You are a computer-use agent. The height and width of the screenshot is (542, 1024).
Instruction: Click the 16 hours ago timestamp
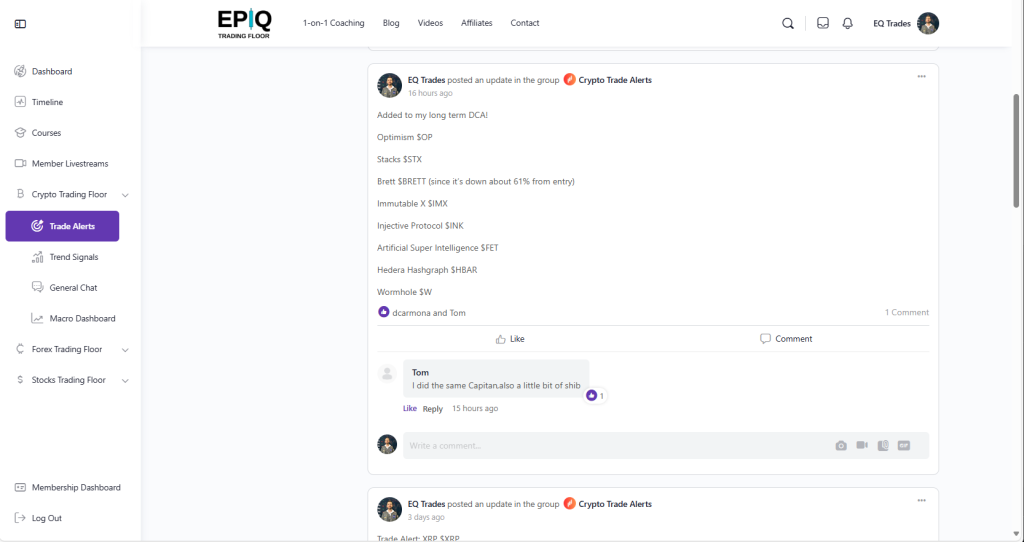tap(430, 93)
